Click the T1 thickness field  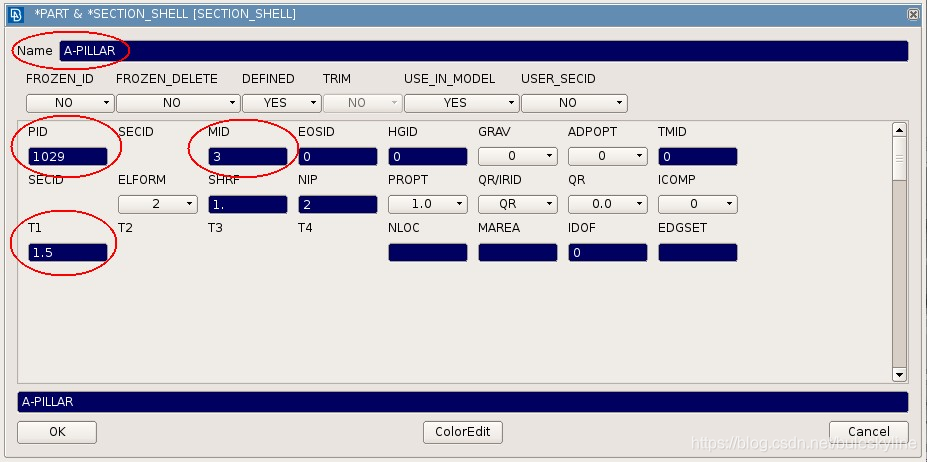pos(68,253)
